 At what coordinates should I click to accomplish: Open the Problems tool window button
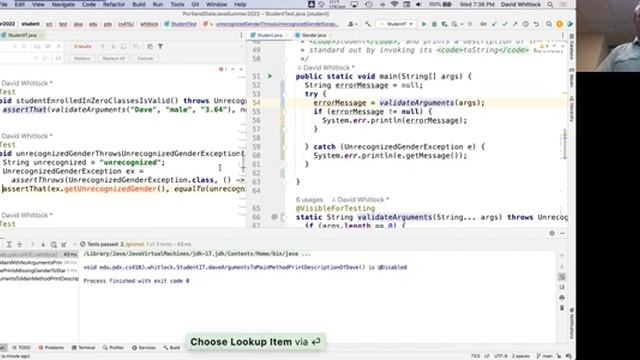click(51, 347)
